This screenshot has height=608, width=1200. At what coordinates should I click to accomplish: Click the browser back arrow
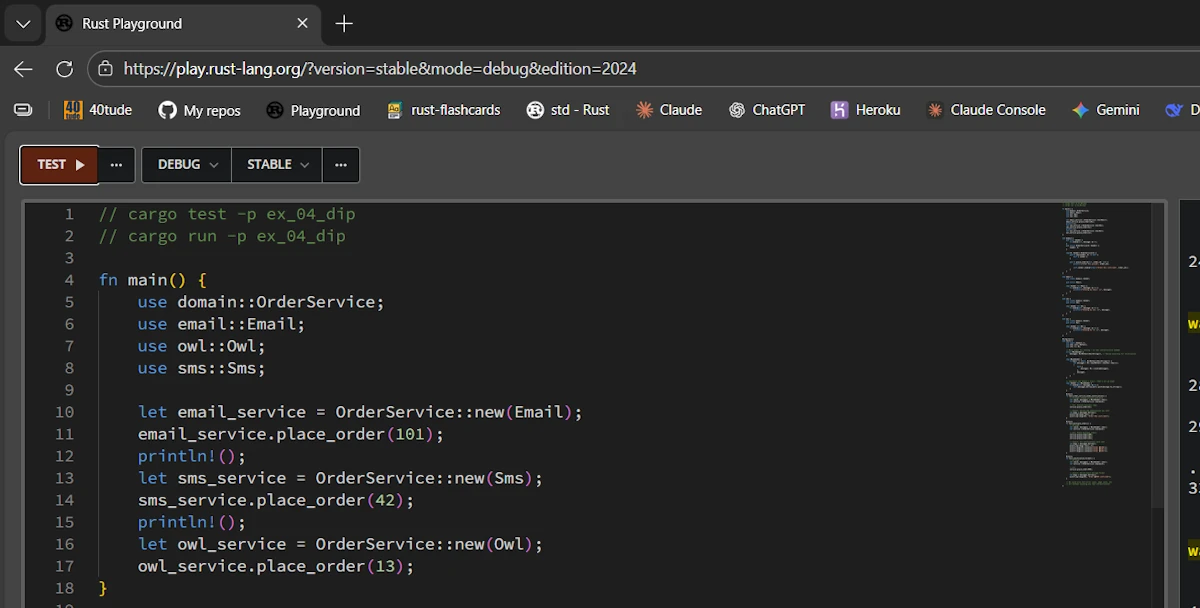[x=23, y=69]
